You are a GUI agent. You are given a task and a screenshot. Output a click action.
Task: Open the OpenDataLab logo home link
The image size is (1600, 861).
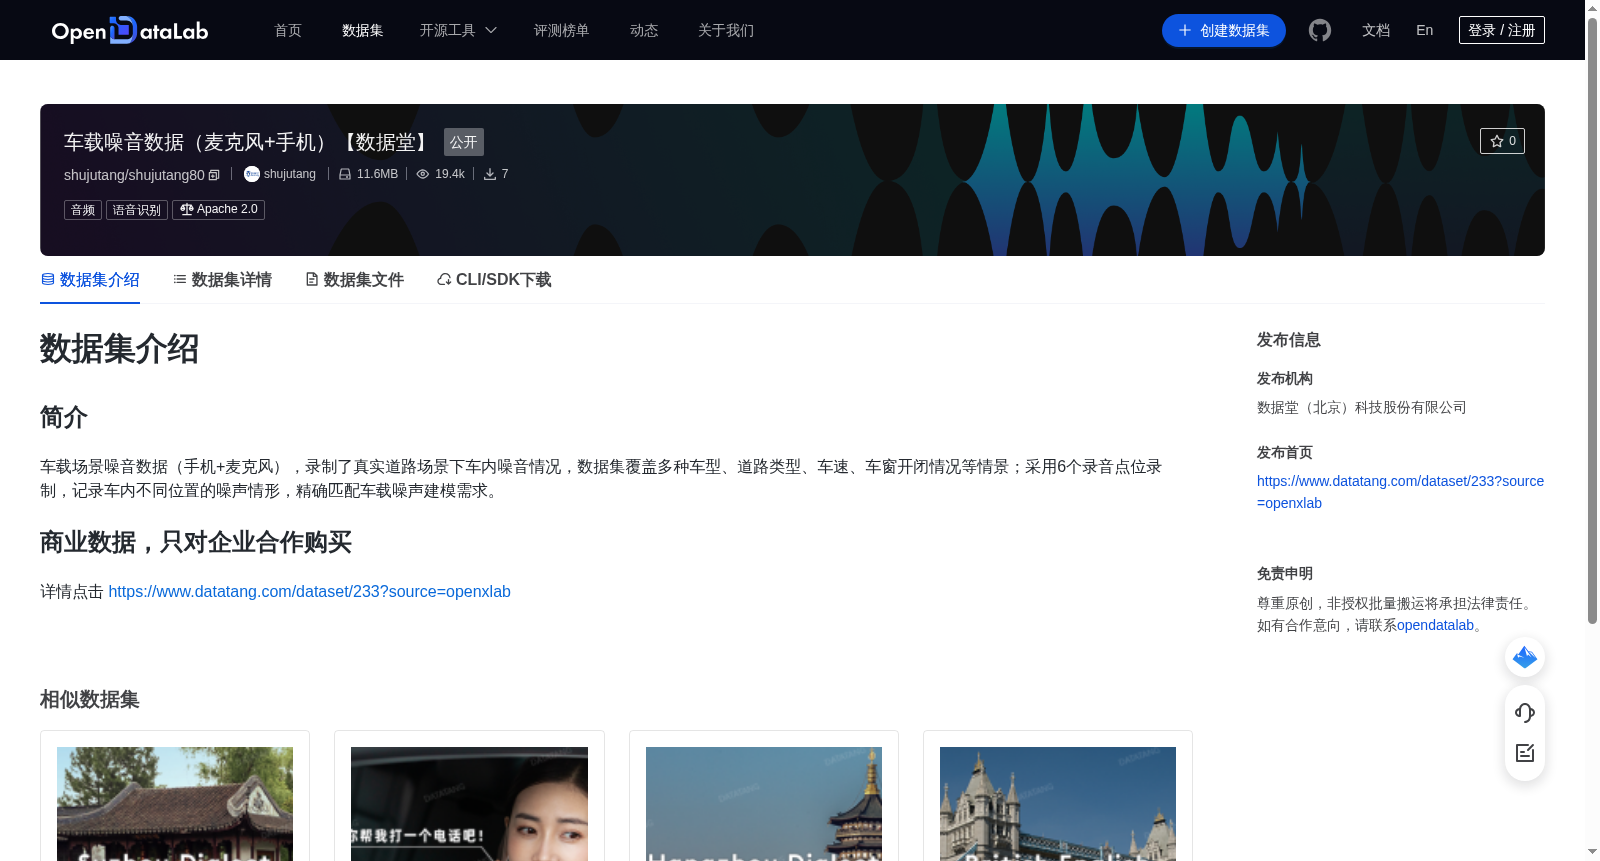pyautogui.click(x=130, y=30)
